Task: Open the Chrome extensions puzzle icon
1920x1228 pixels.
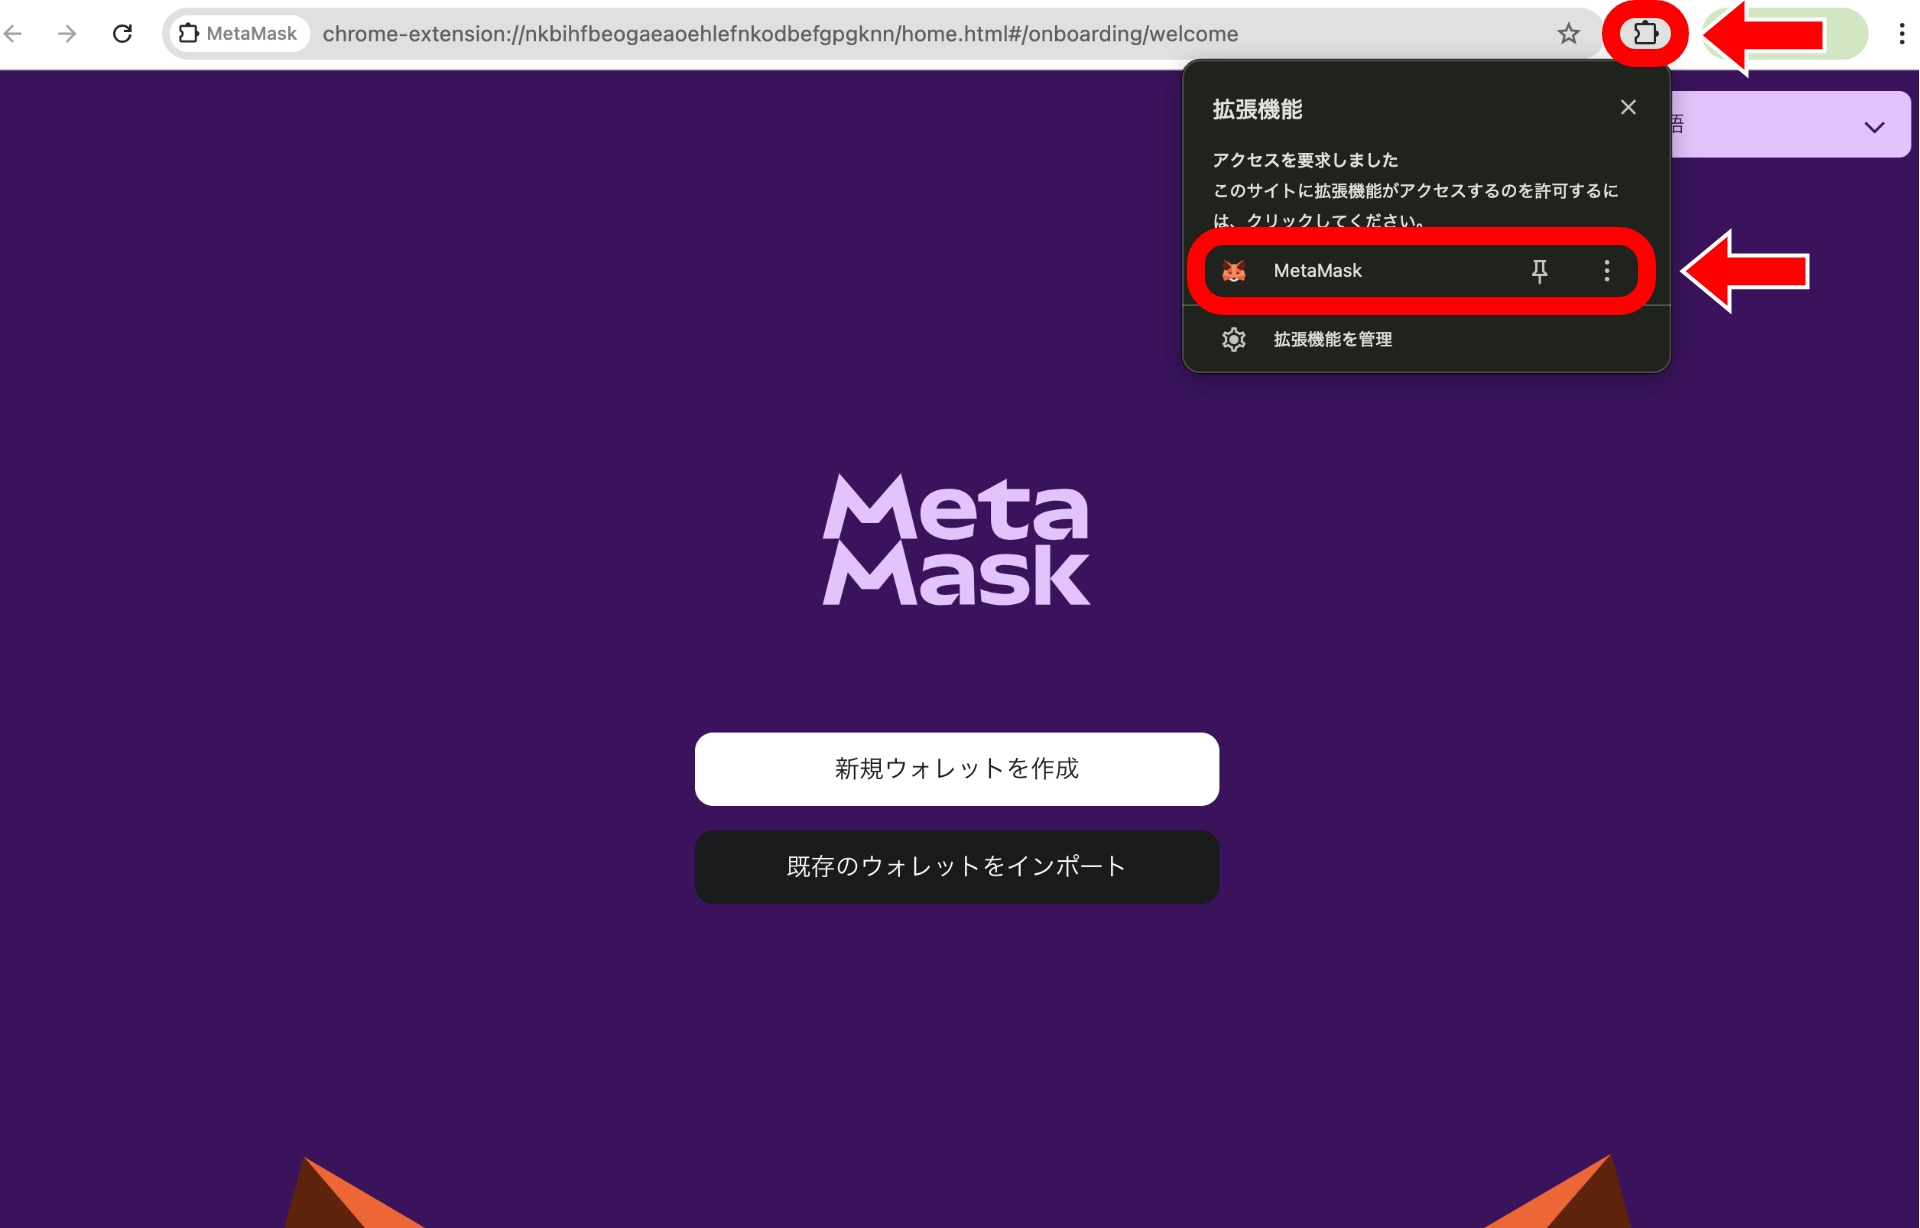Action: click(x=1644, y=33)
